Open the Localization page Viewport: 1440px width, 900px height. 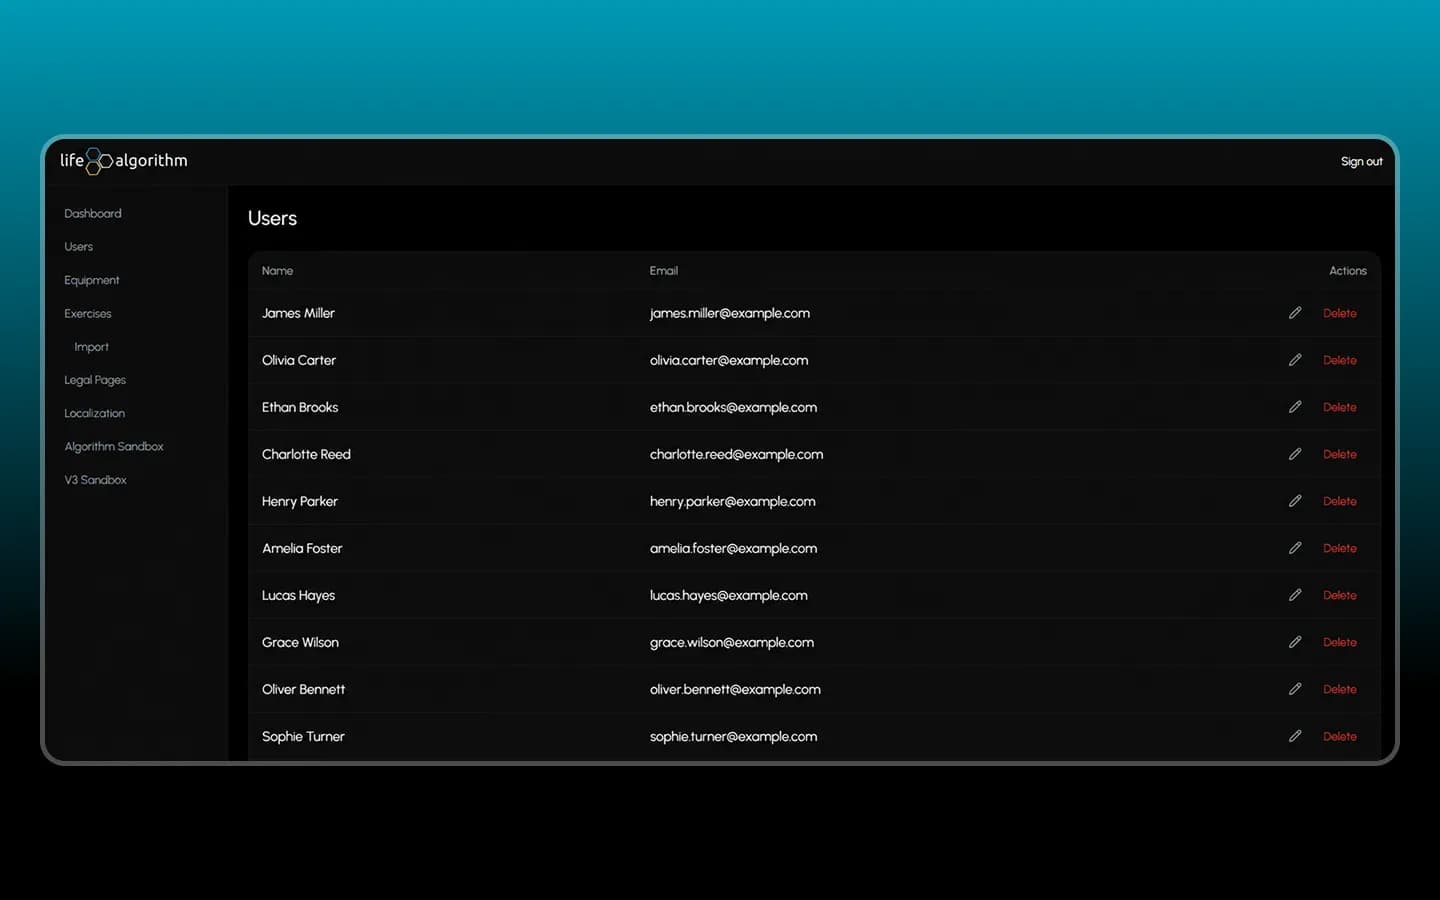(95, 414)
